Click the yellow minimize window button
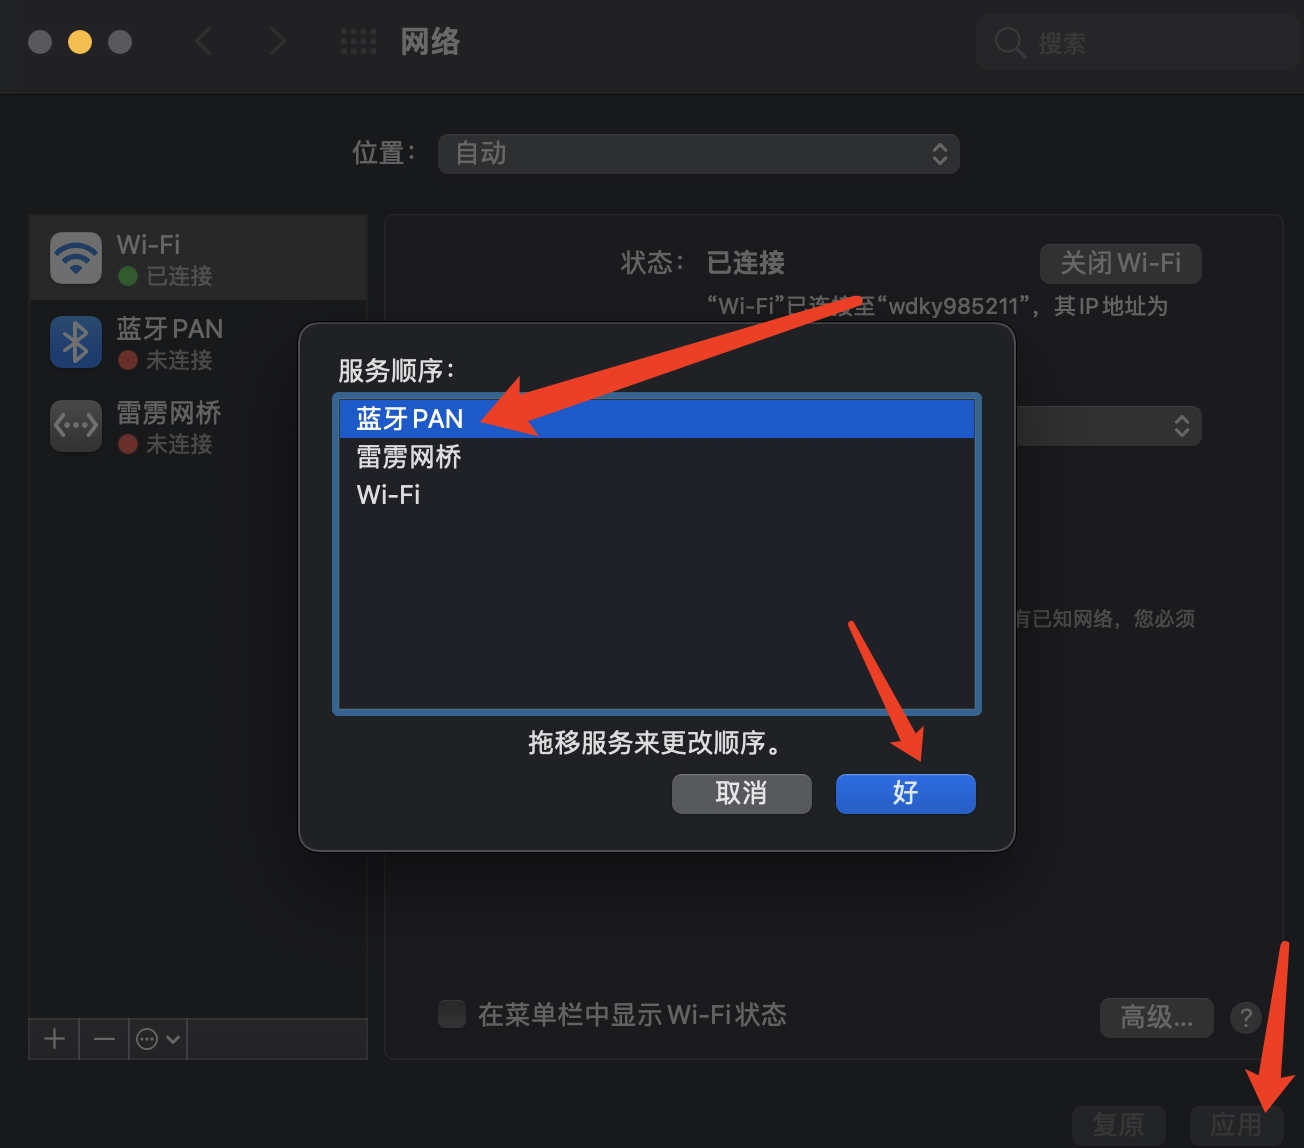The image size is (1304, 1148). click(x=80, y=42)
